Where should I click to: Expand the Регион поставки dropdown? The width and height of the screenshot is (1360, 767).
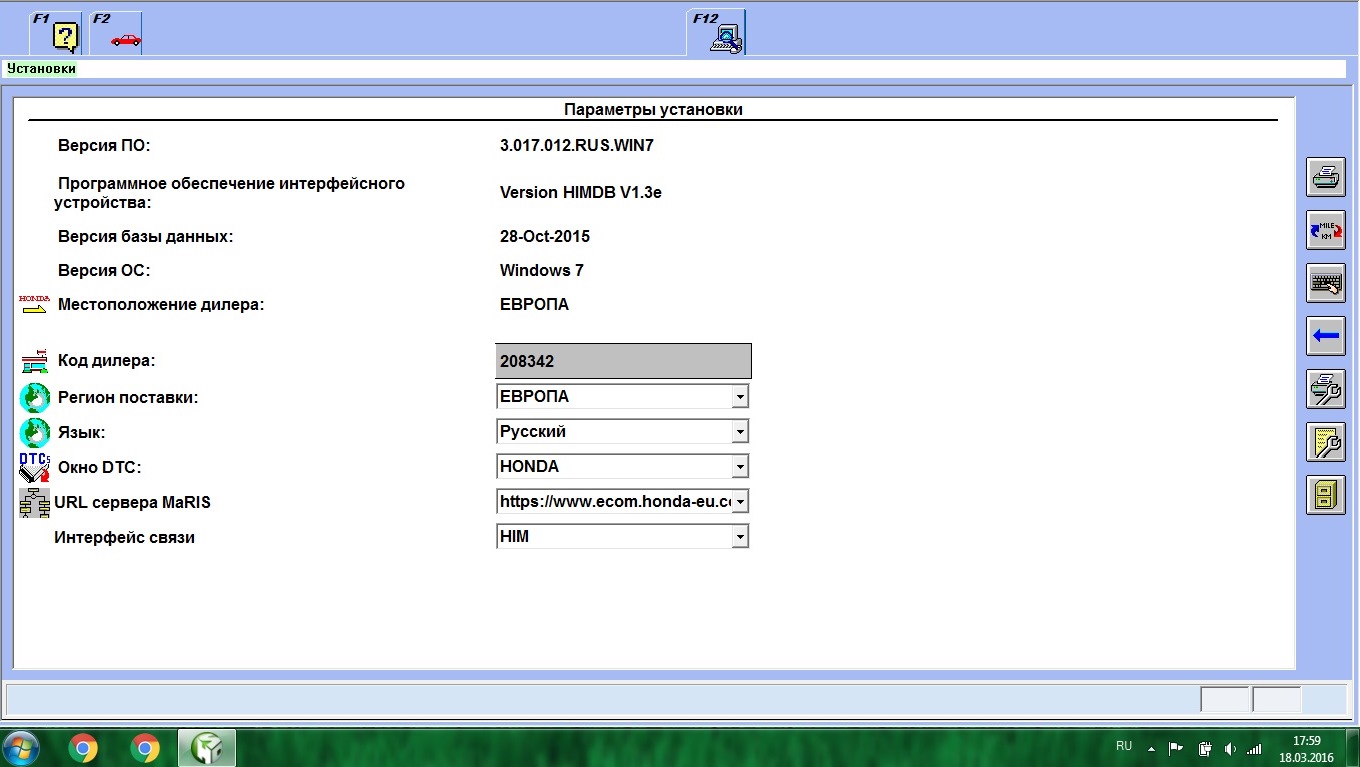tap(740, 397)
